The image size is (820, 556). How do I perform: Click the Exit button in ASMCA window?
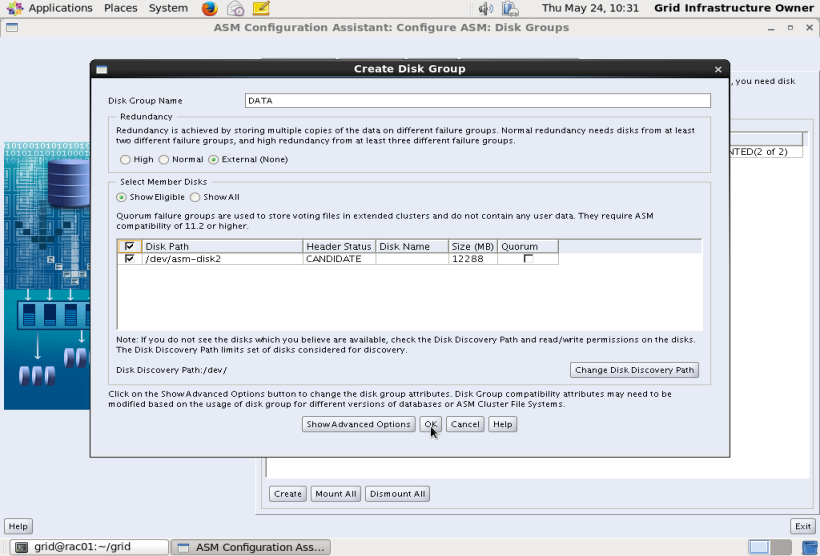point(803,526)
